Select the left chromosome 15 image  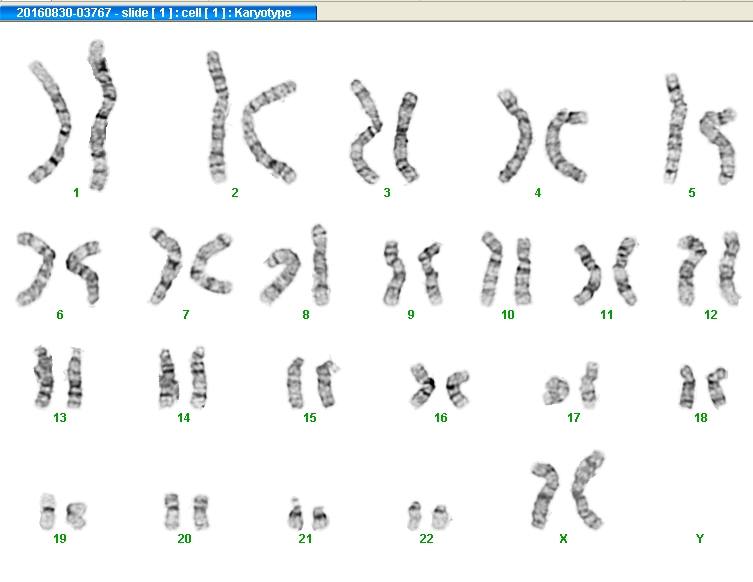point(295,383)
